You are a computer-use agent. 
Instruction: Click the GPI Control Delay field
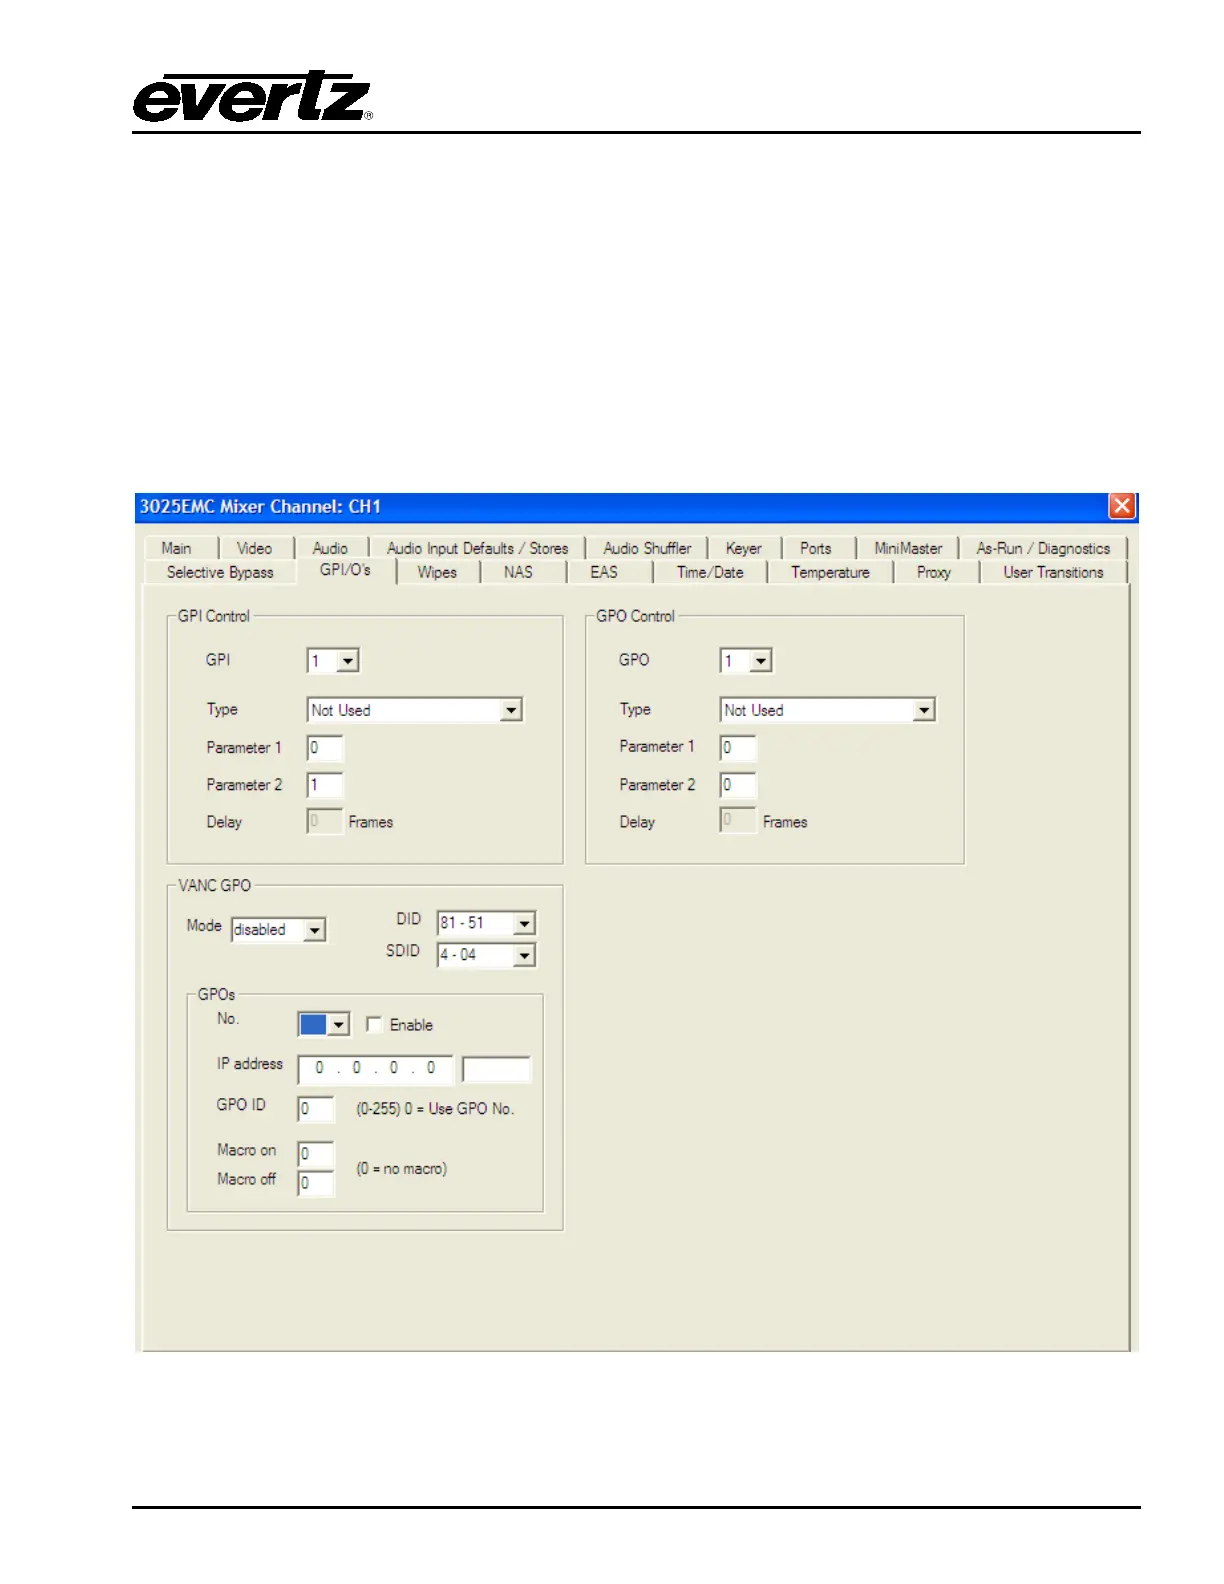tap(325, 822)
